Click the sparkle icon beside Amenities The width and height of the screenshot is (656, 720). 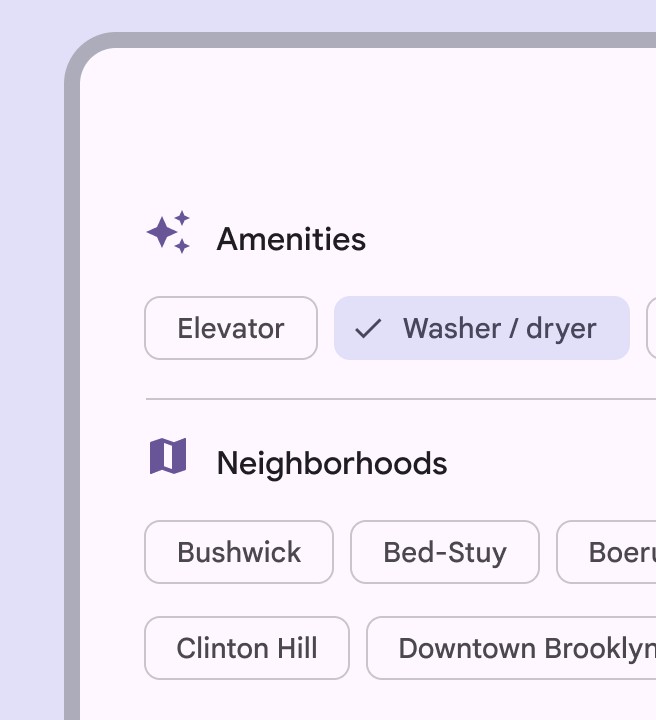pos(168,232)
